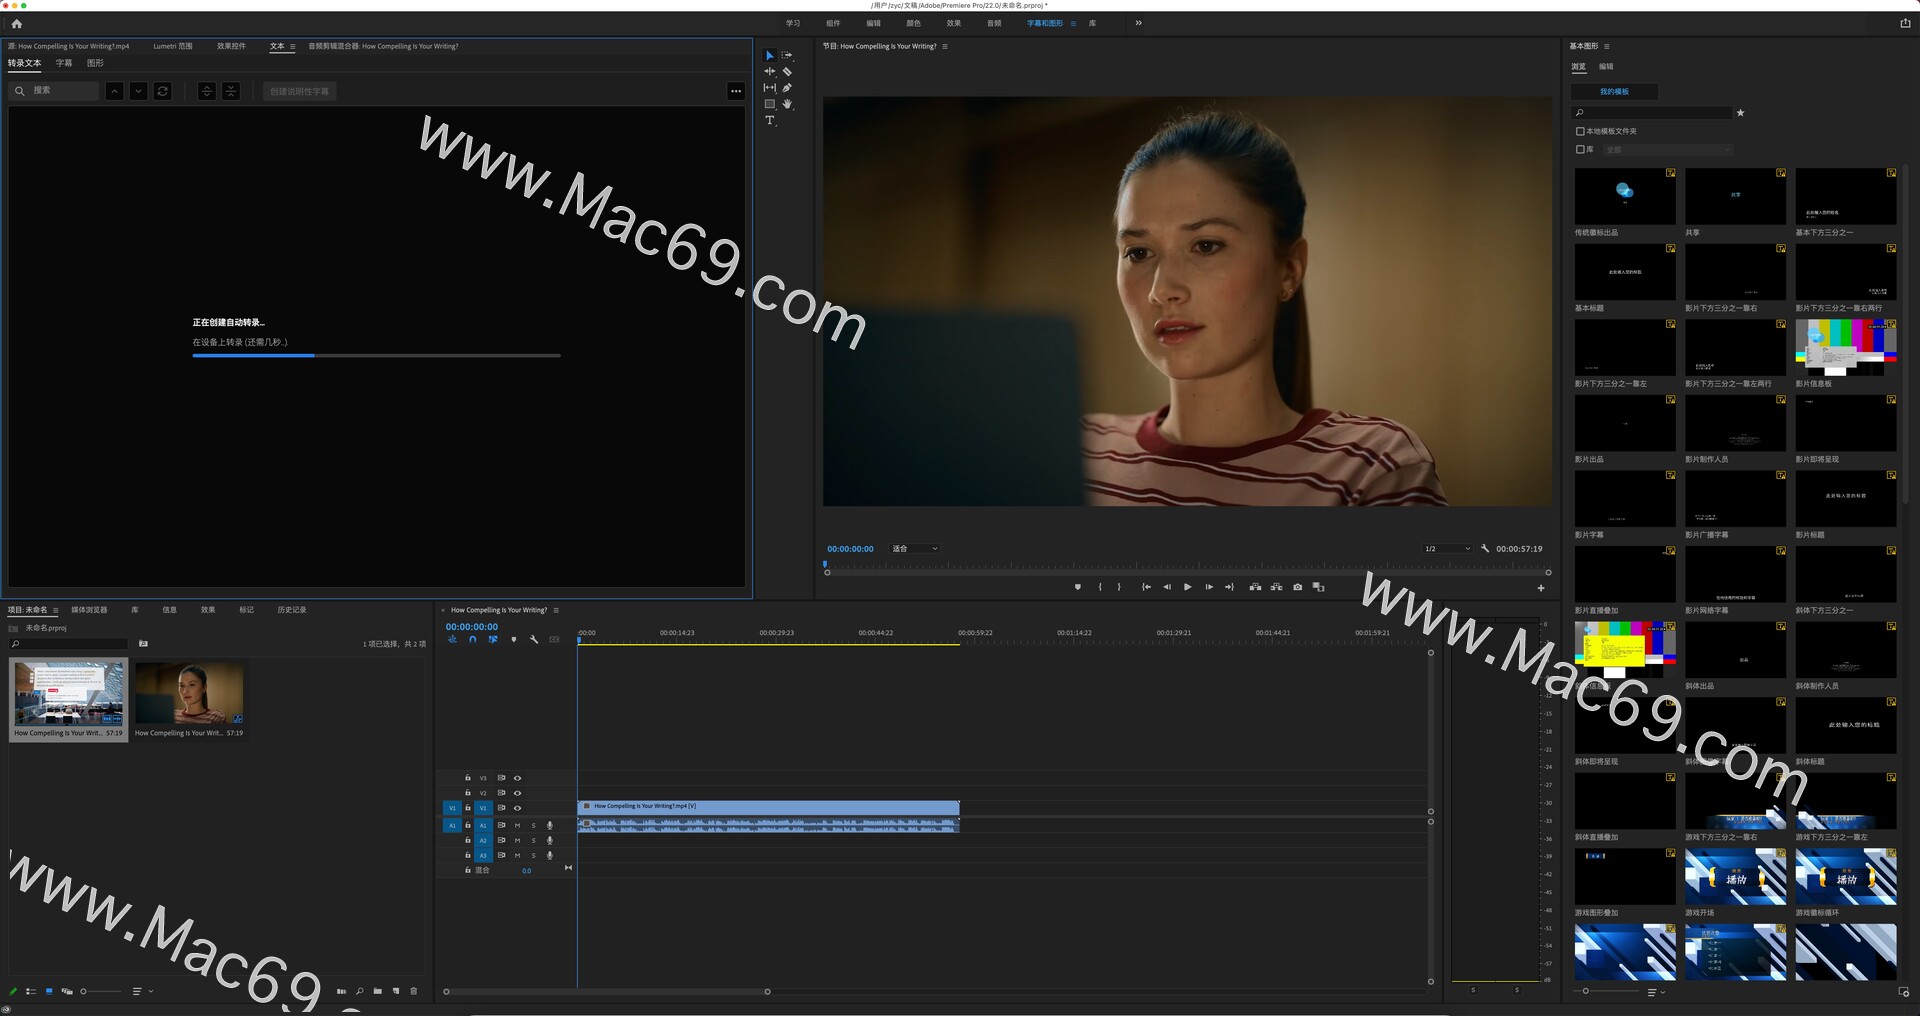Select the Hand tool
The width and height of the screenshot is (1920, 1016).
[787, 104]
